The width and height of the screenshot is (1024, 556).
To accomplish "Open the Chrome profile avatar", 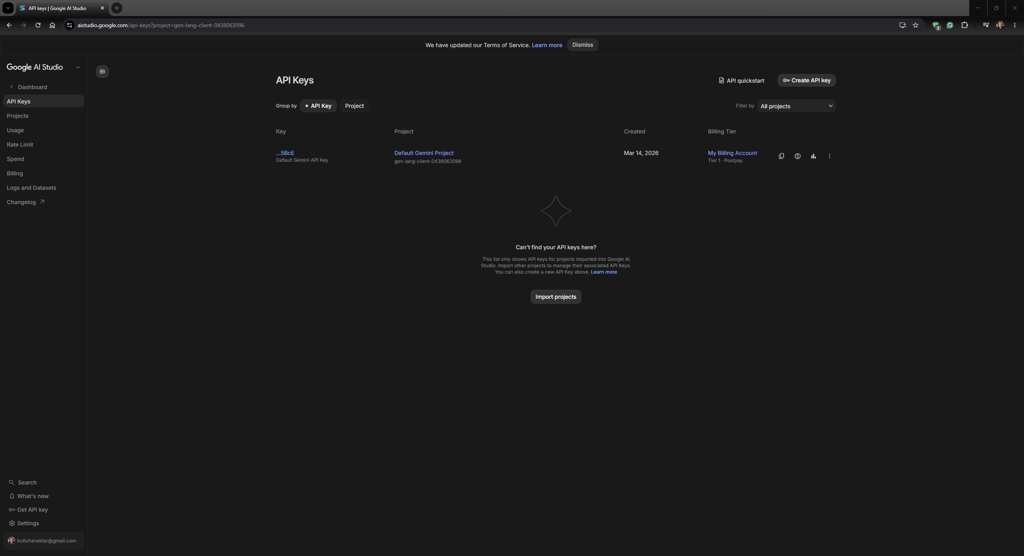I will point(1000,25).
